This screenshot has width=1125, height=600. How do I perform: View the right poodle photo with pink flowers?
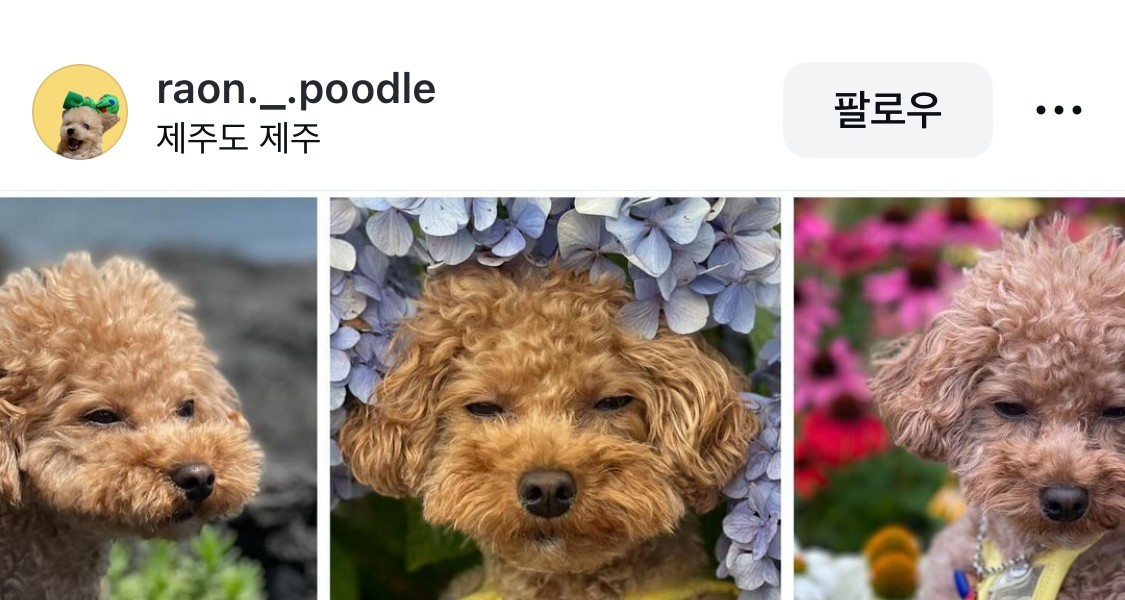959,398
